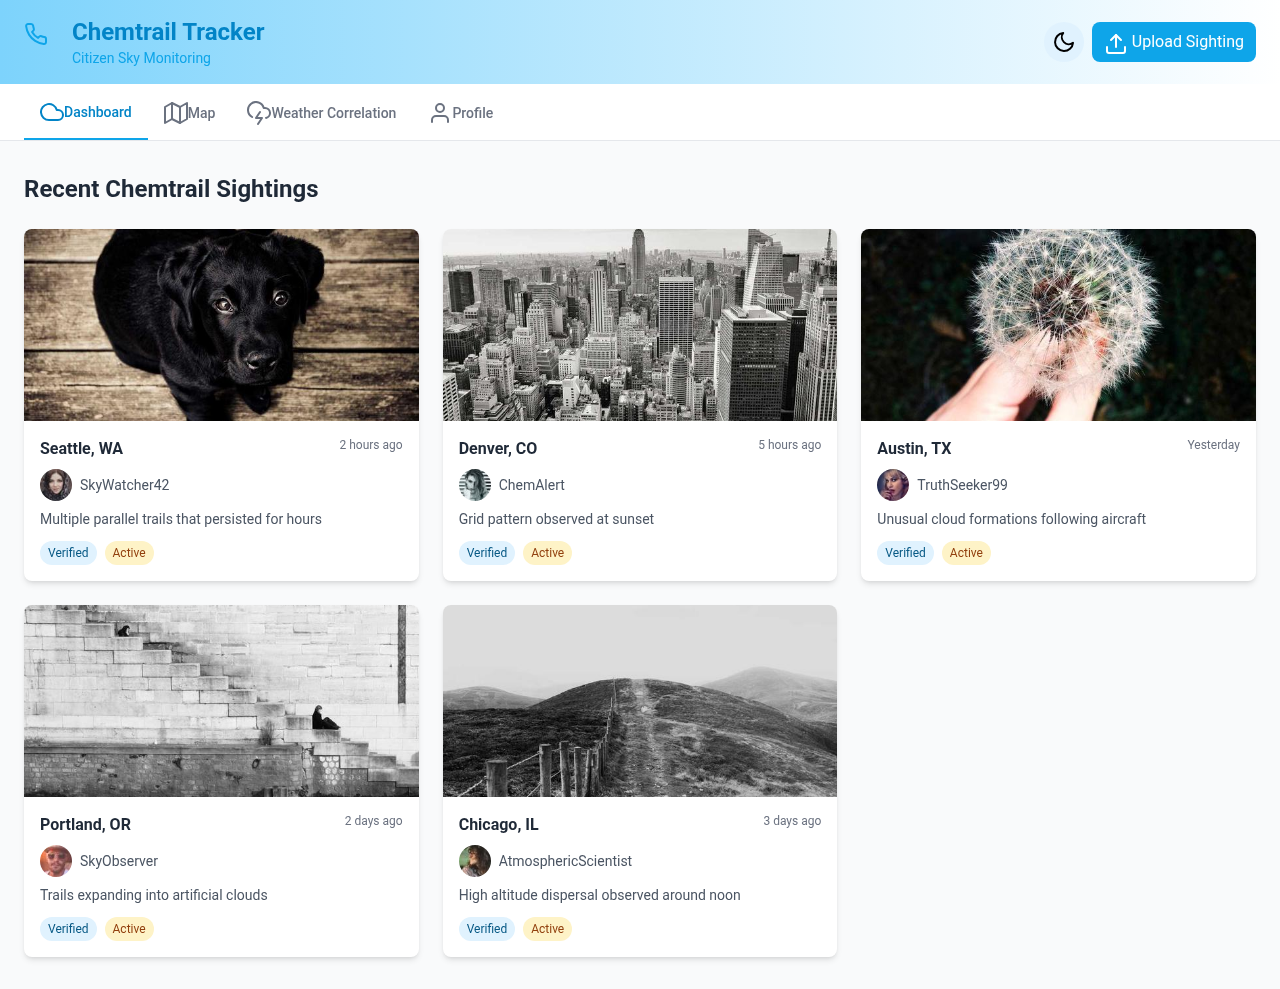The image size is (1280, 989).
Task: Open the Seattle black puppy thumbnail
Action: point(221,325)
